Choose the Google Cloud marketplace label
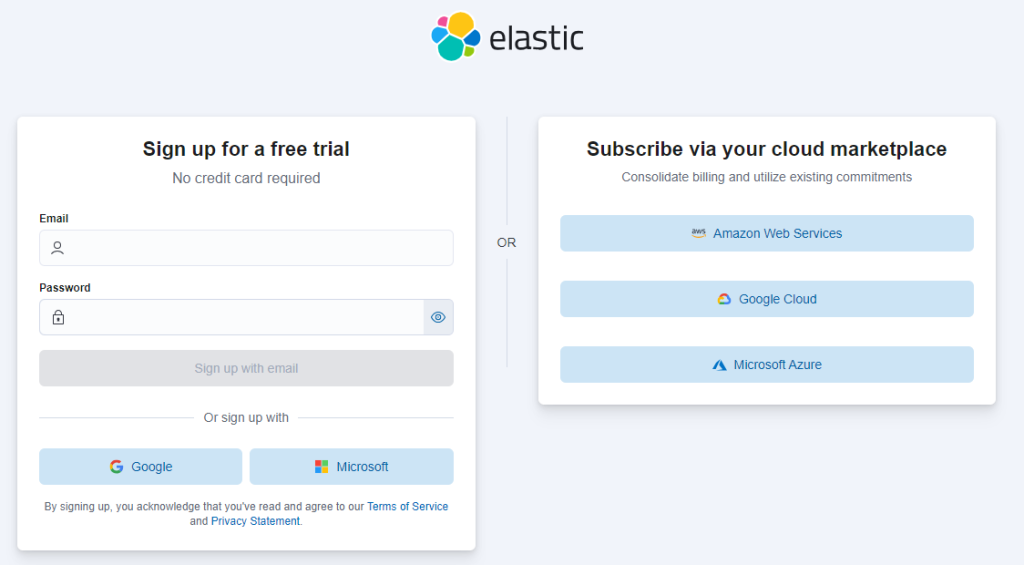 pyautogui.click(x=777, y=299)
